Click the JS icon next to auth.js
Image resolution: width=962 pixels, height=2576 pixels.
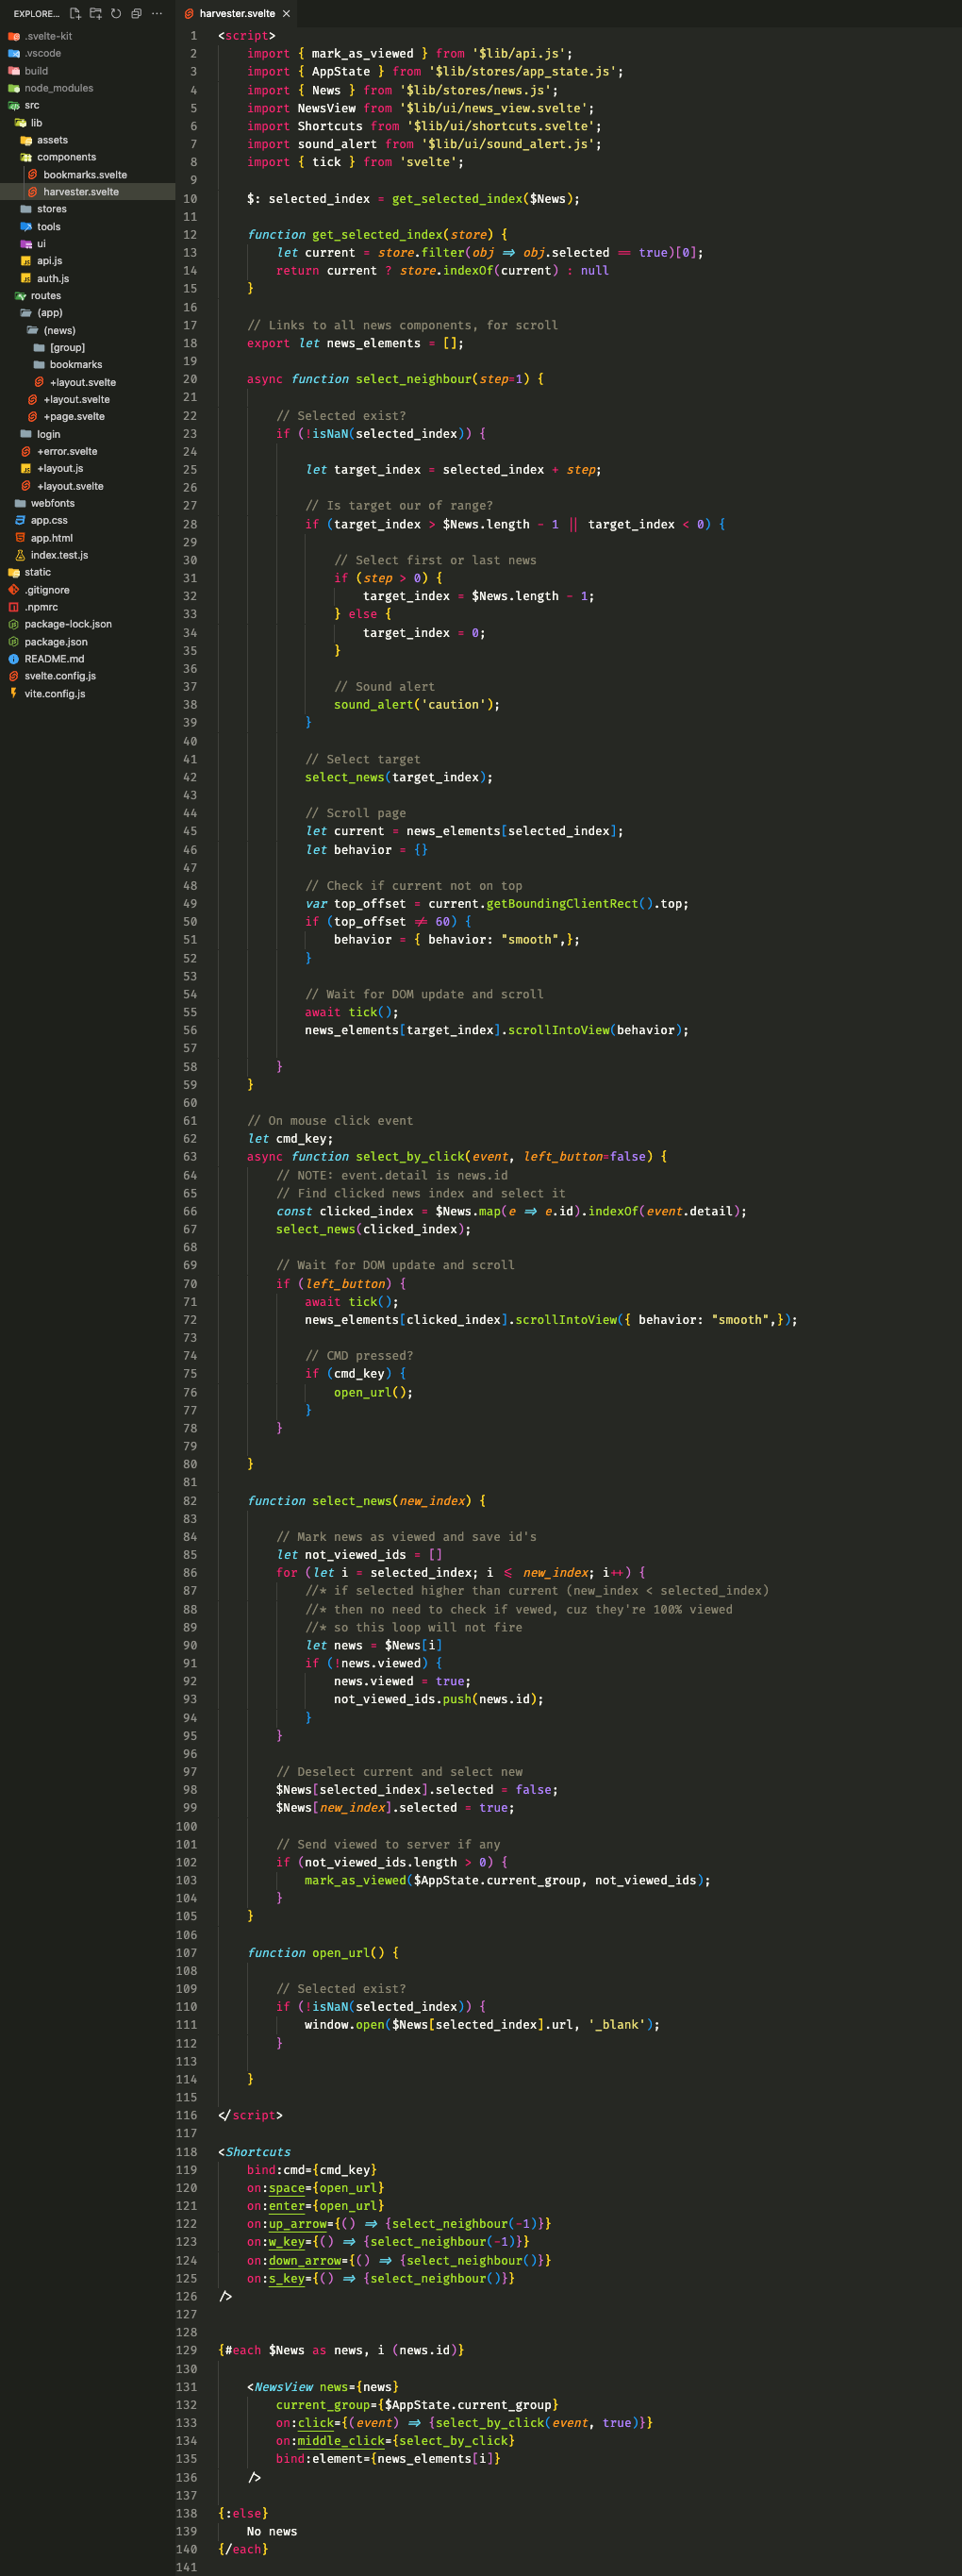(x=26, y=278)
